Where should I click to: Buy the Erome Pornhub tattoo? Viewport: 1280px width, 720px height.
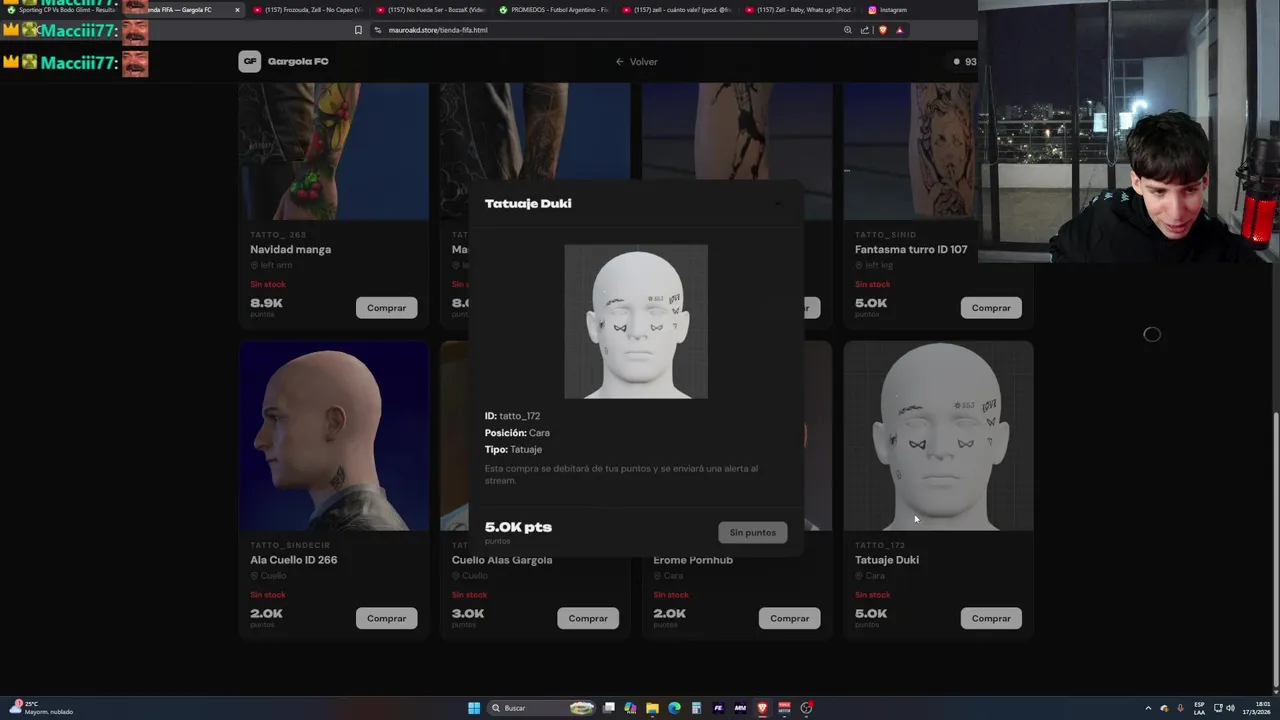[789, 618]
